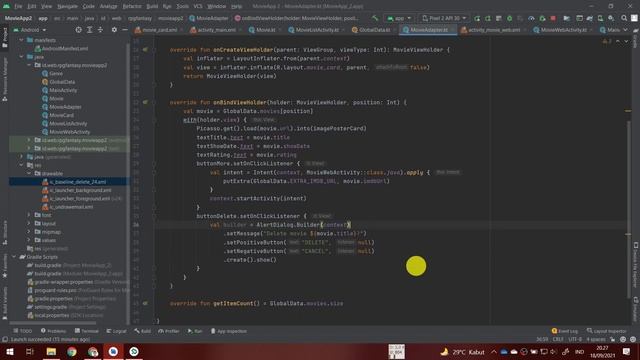This screenshot has width=640, height=360.
Task: Expand the mipmap folder
Action: pos(29,232)
